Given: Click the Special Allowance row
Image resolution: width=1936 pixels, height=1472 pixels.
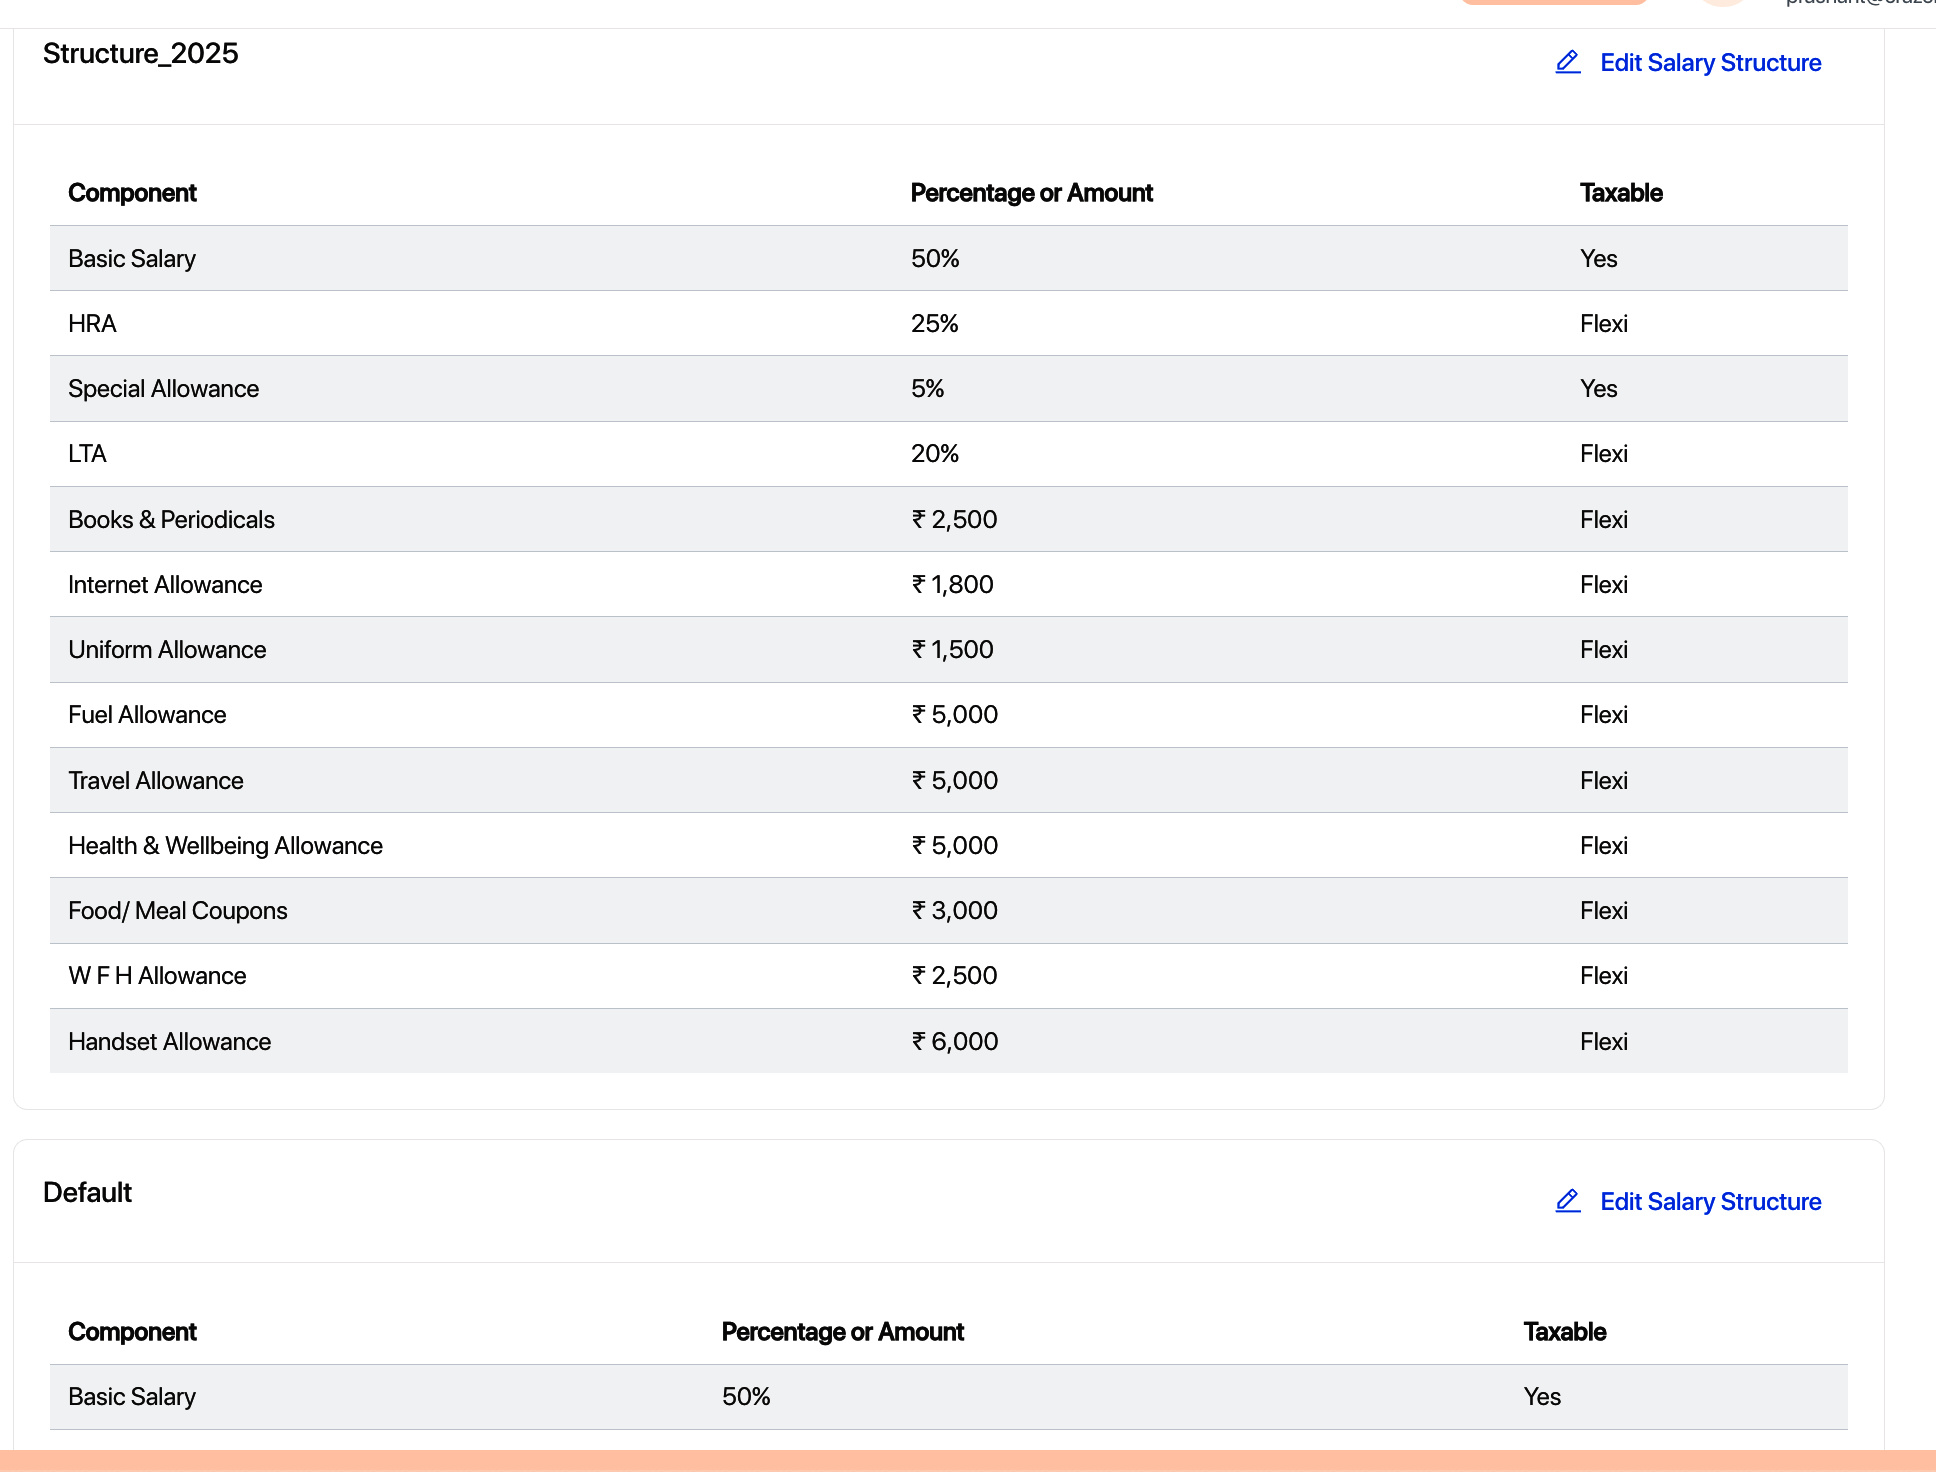Looking at the screenshot, I should [x=164, y=389].
